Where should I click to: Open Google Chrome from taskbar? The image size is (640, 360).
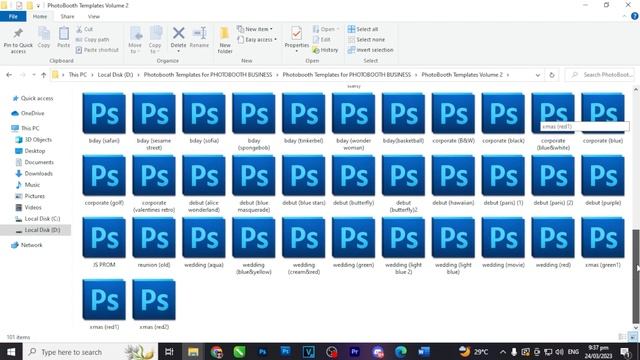coord(216,352)
